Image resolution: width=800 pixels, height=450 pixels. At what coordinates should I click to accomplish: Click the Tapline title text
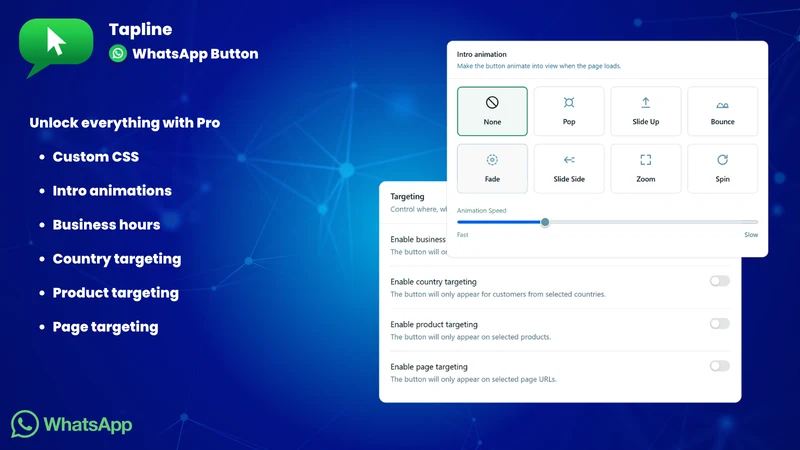(140, 30)
